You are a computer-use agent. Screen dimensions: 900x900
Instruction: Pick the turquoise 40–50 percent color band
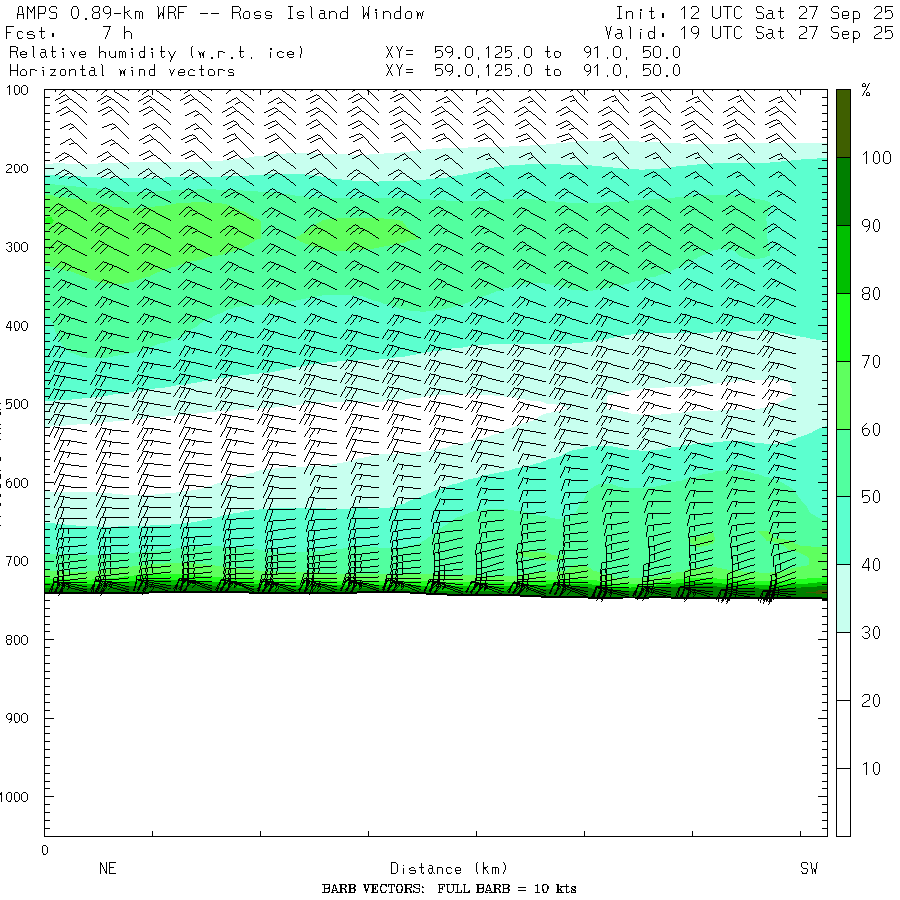843,530
